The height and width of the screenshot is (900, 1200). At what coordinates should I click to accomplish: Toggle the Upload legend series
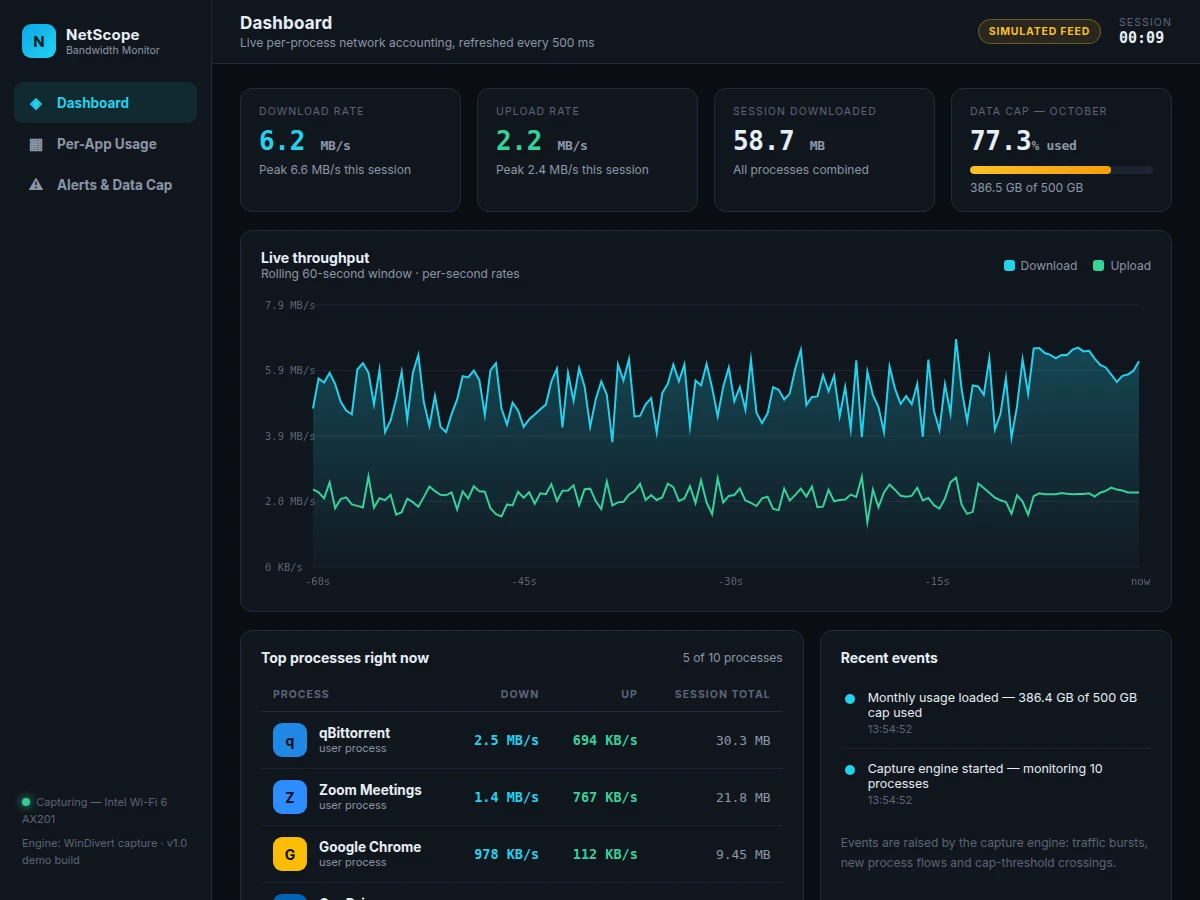coord(1122,266)
